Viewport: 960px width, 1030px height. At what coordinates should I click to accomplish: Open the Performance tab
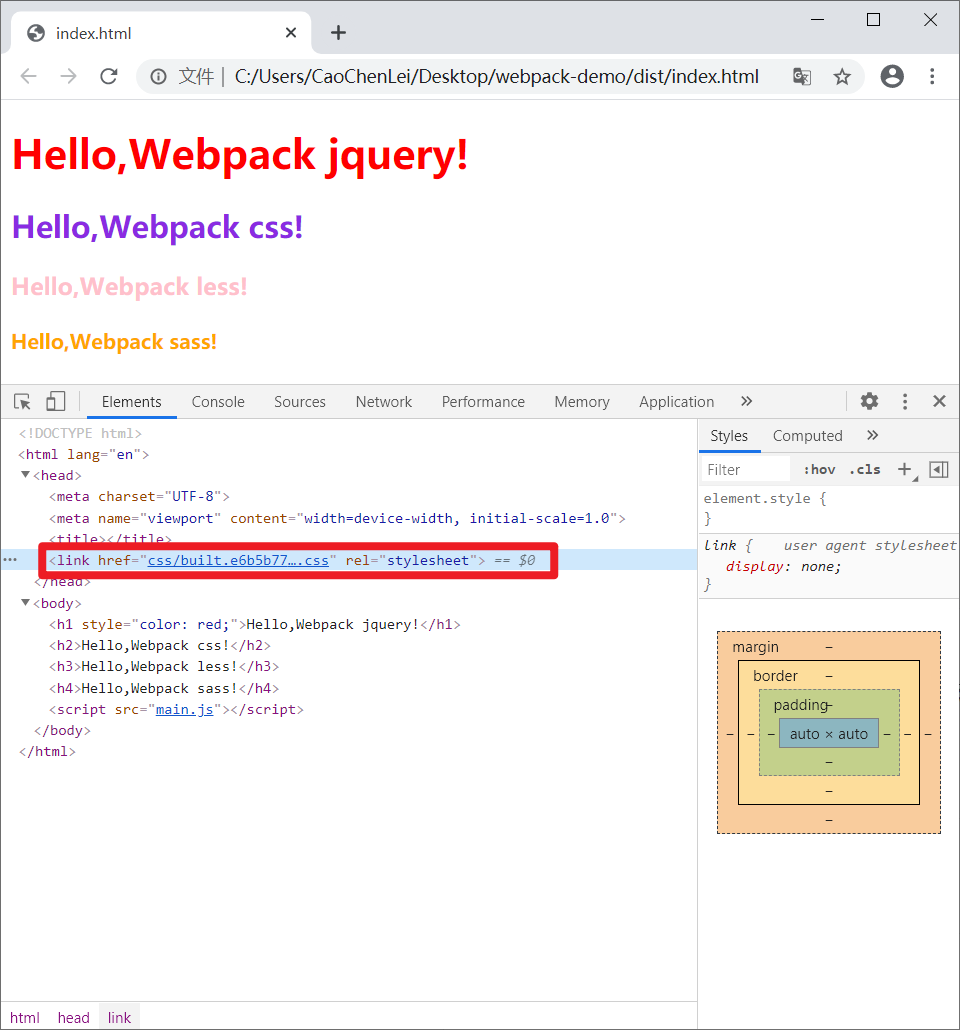point(483,402)
